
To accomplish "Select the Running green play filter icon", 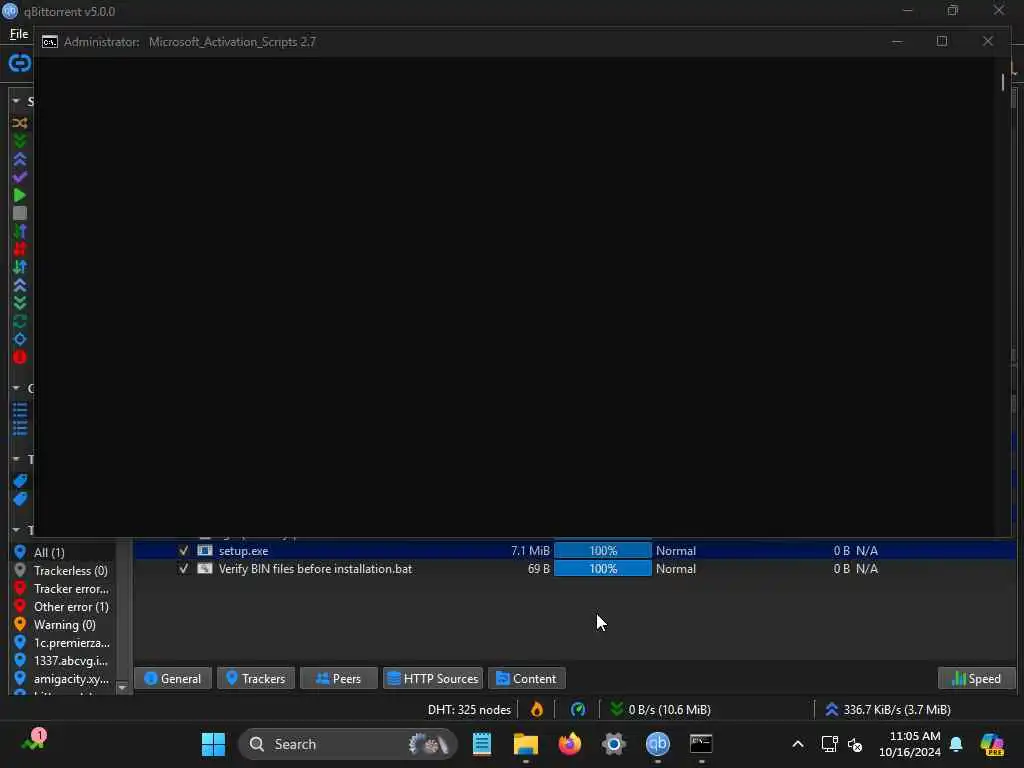I will (x=20, y=195).
